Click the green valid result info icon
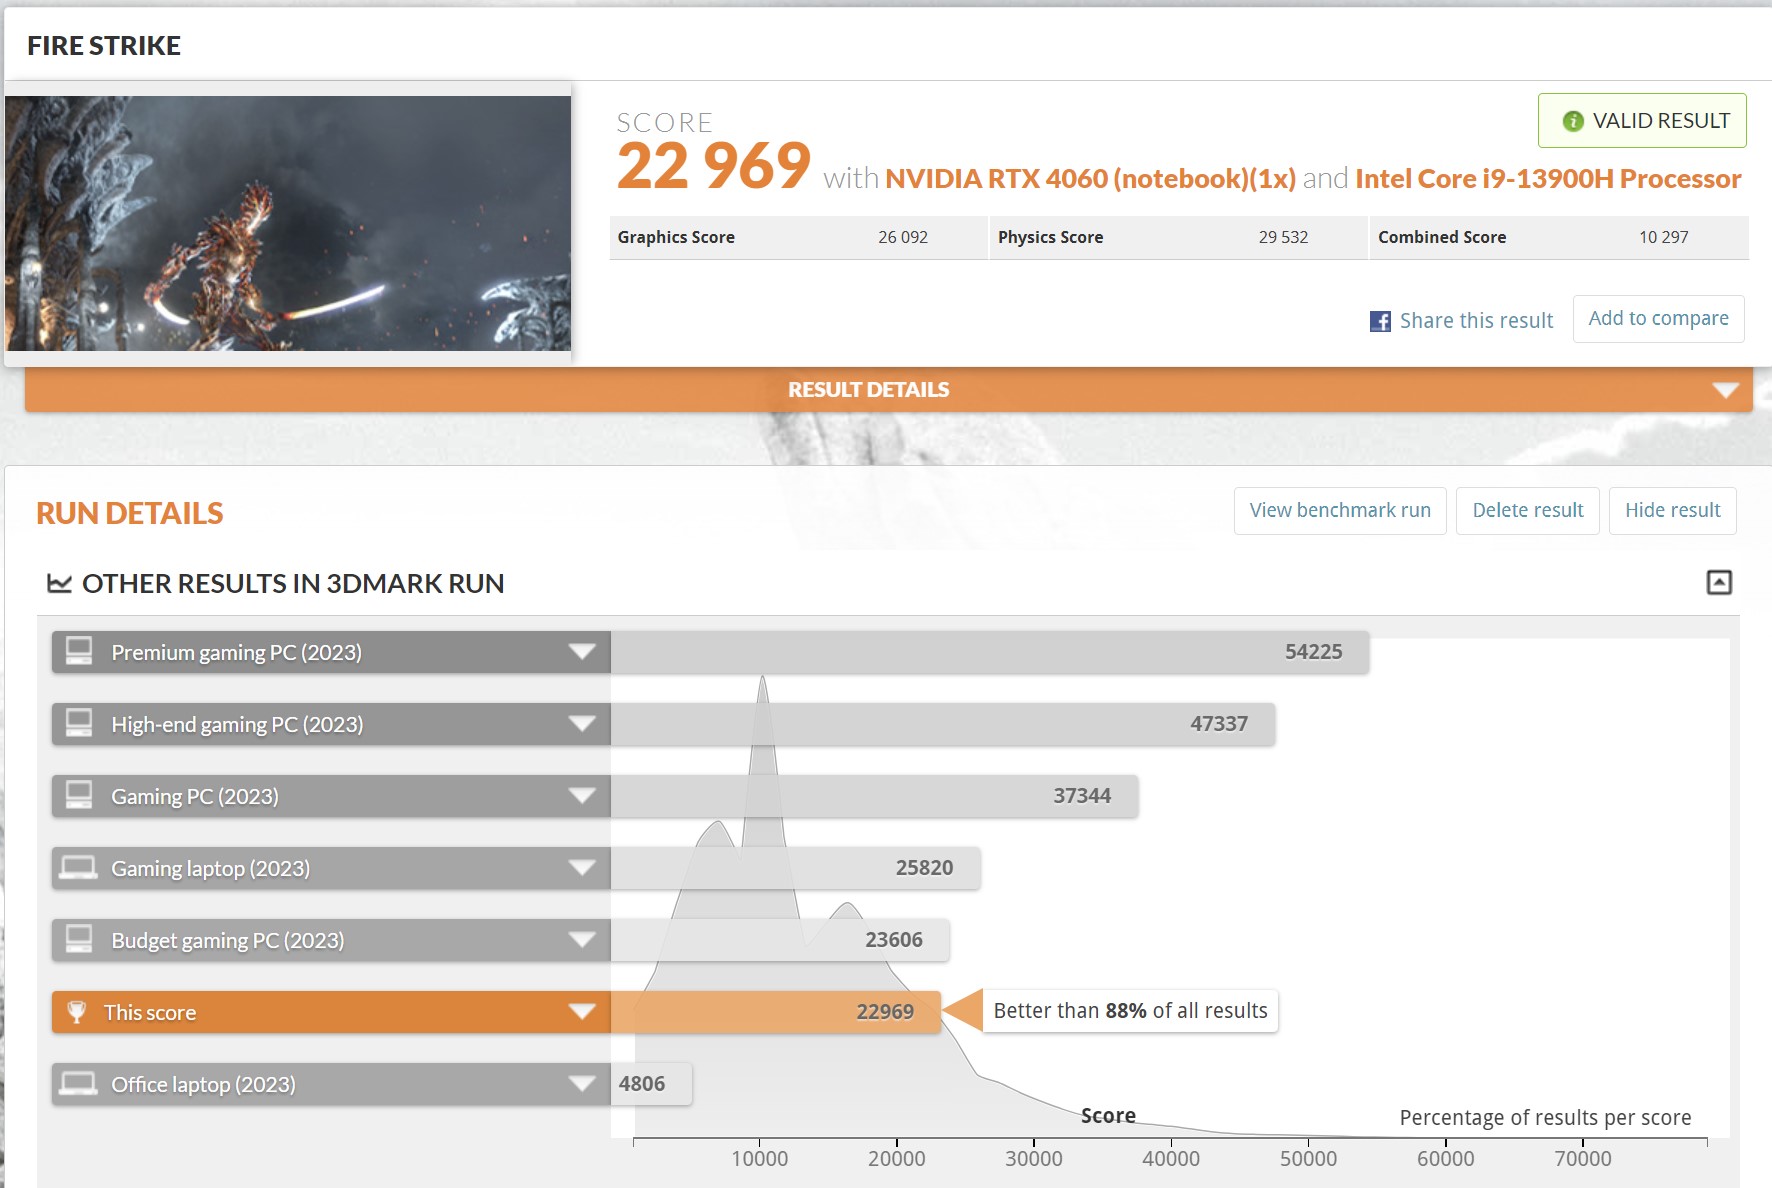This screenshot has height=1188, width=1772. click(x=1573, y=121)
